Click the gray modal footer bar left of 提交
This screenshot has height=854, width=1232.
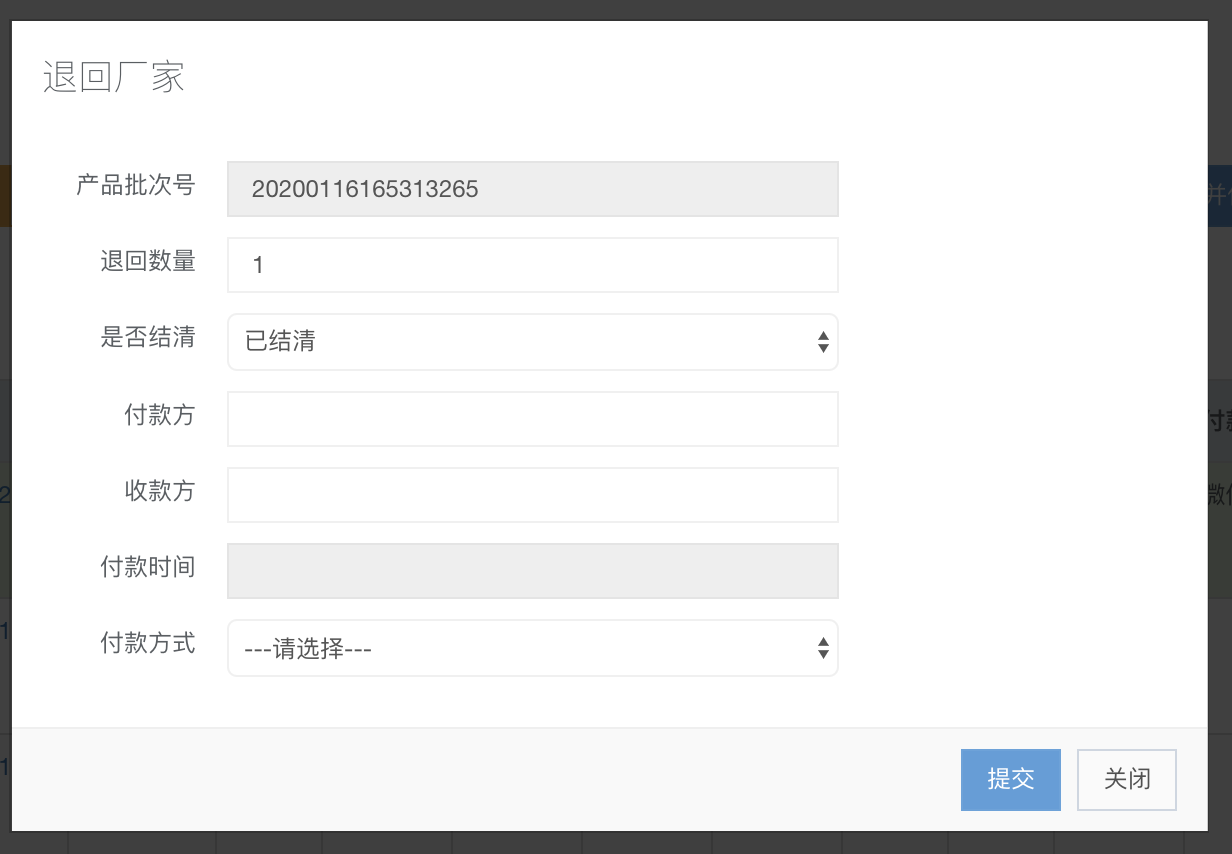[x=480, y=780]
